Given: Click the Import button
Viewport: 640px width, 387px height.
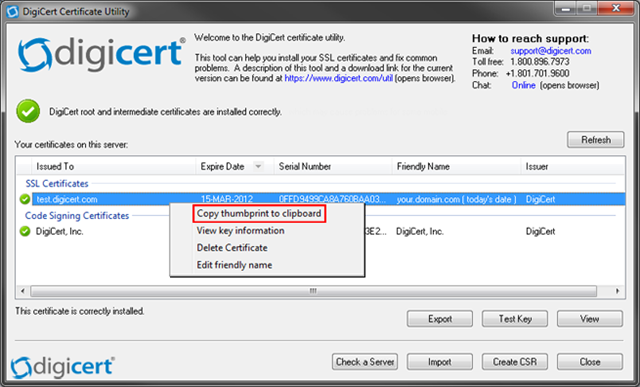Looking at the screenshot, I should pyautogui.click(x=440, y=362).
